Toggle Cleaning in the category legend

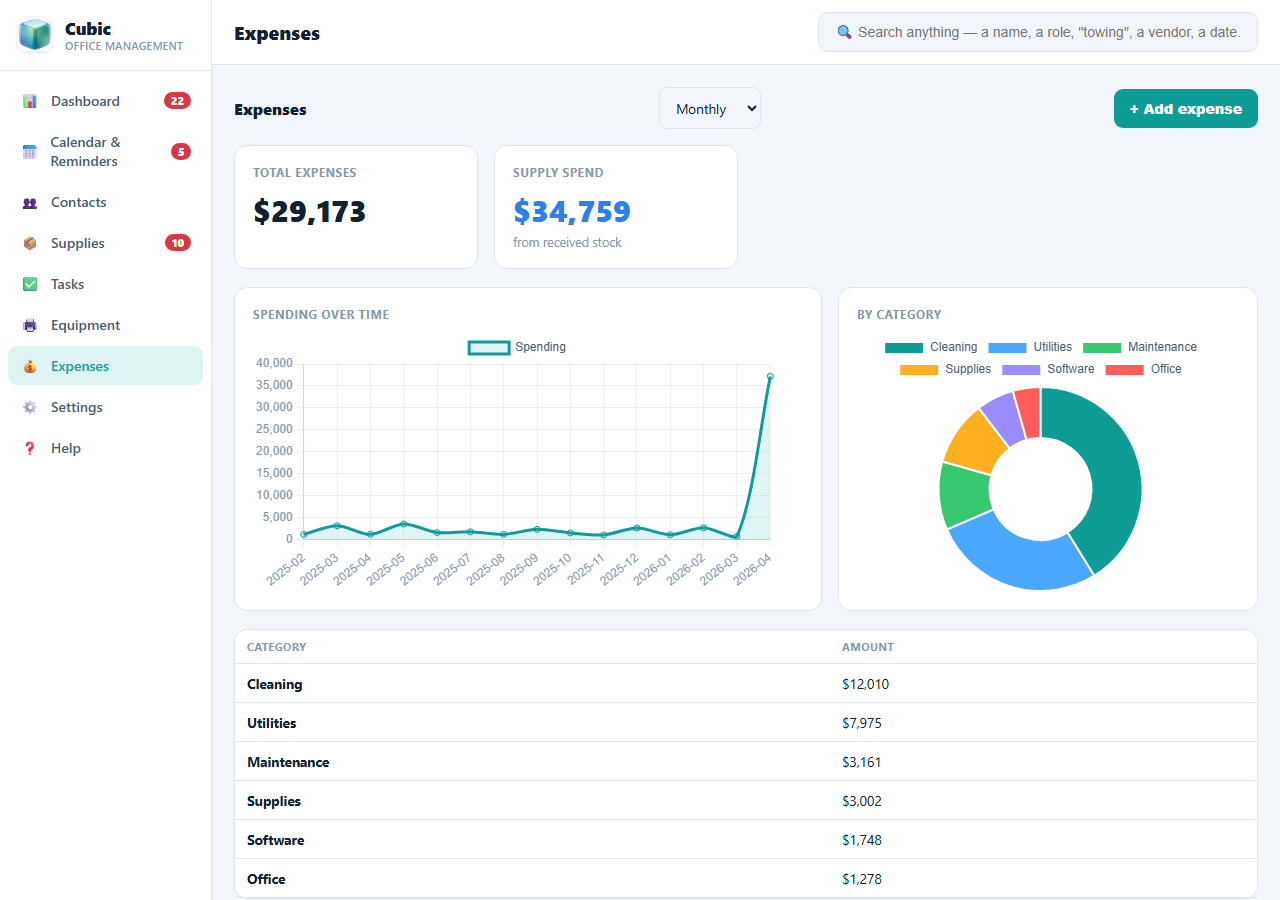pos(931,347)
